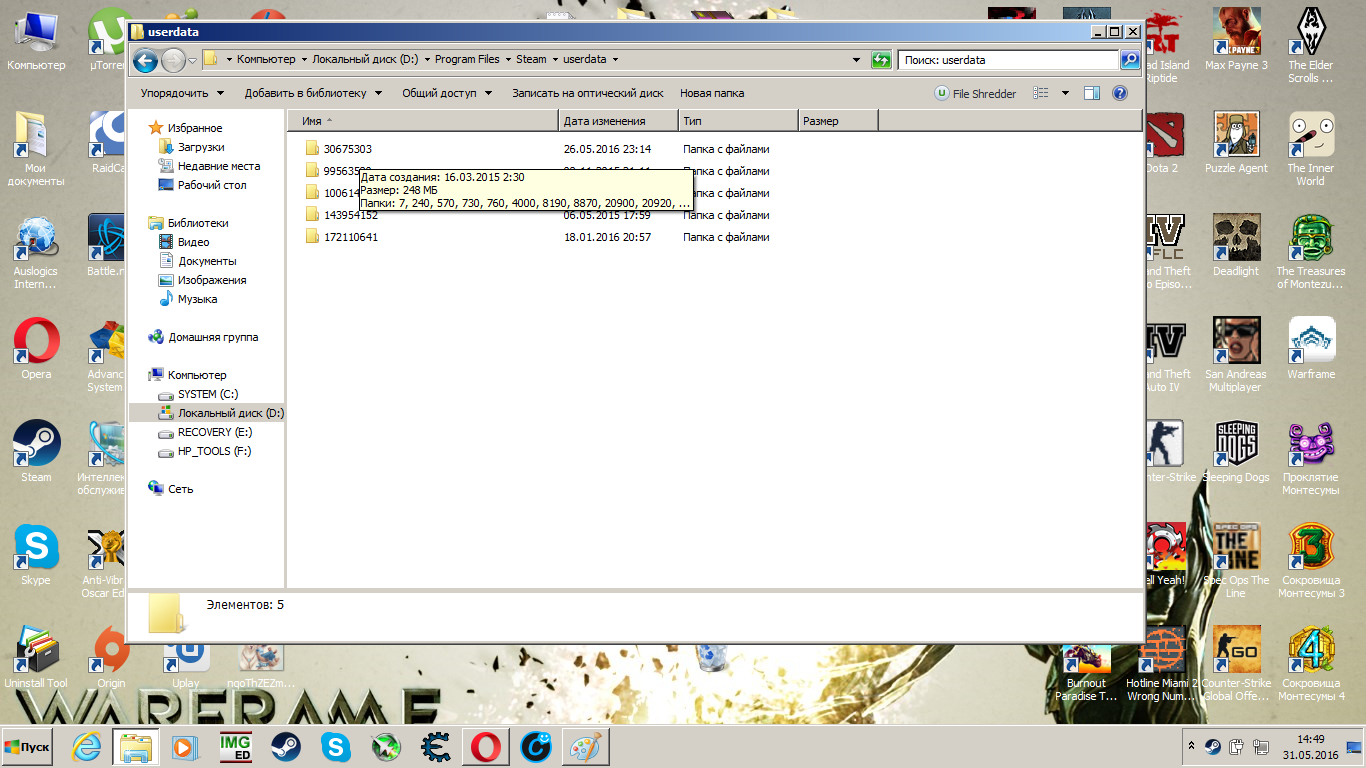Change view using the view layout icon

(1041, 93)
